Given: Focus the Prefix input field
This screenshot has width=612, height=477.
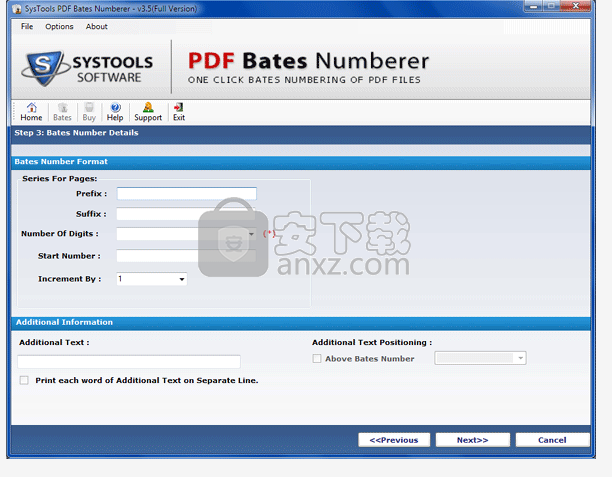Looking at the screenshot, I should coord(187,194).
